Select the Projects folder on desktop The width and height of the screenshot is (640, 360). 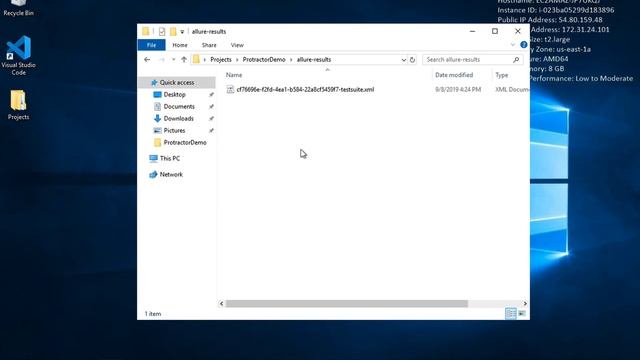pyautogui.click(x=18, y=105)
